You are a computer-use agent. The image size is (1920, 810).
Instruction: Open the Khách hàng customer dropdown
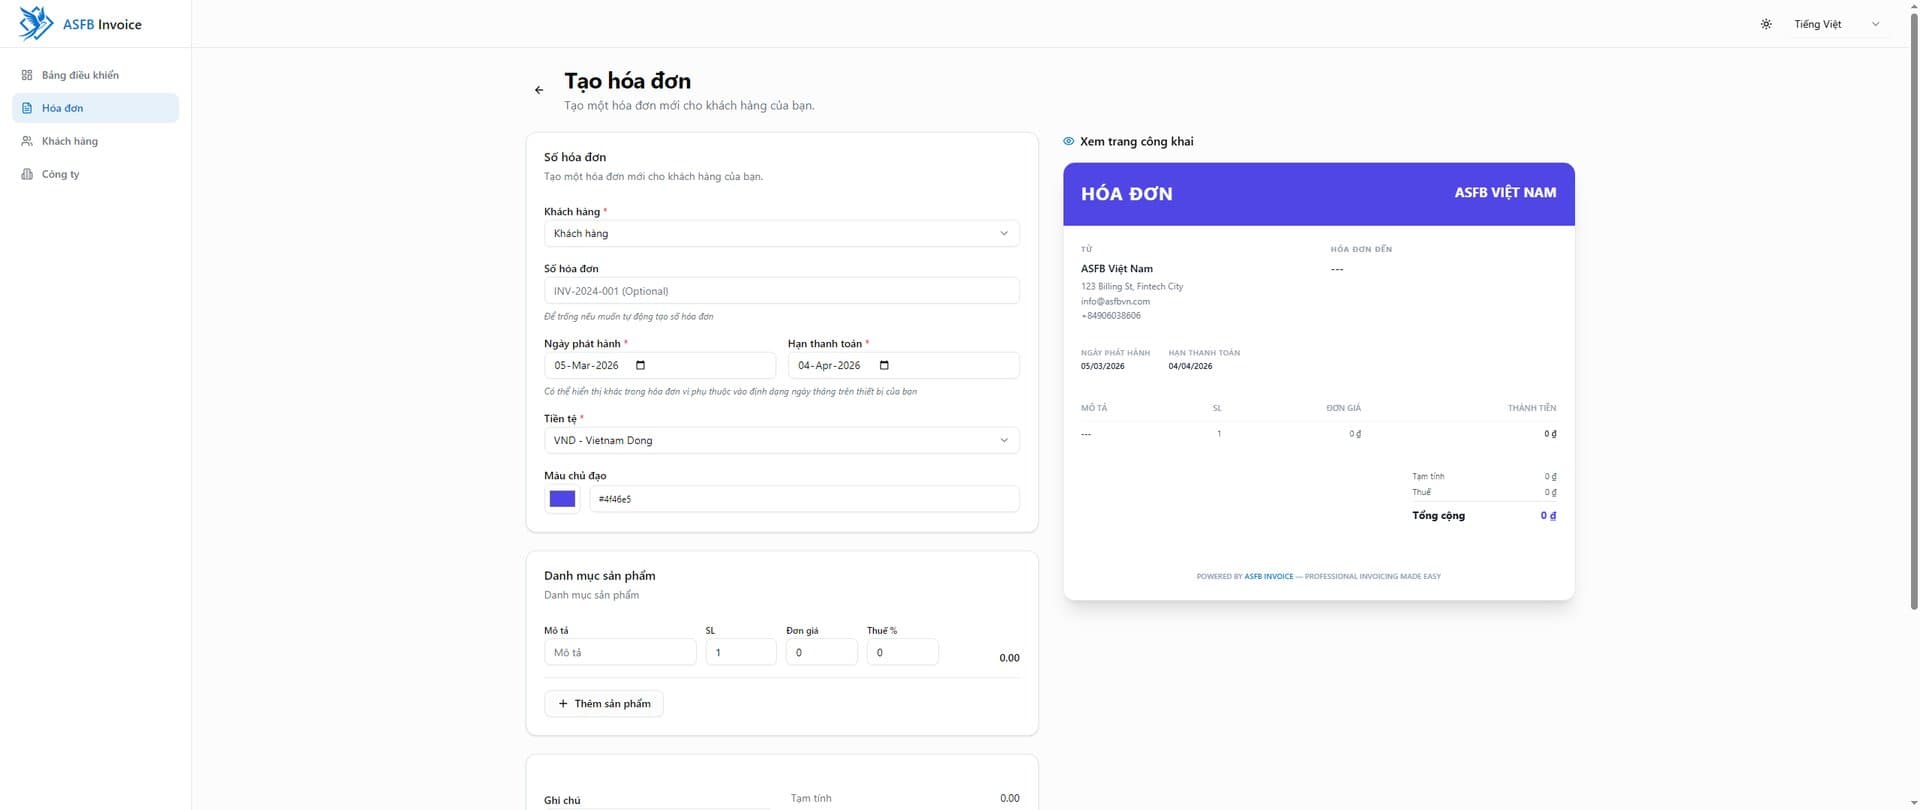click(781, 233)
